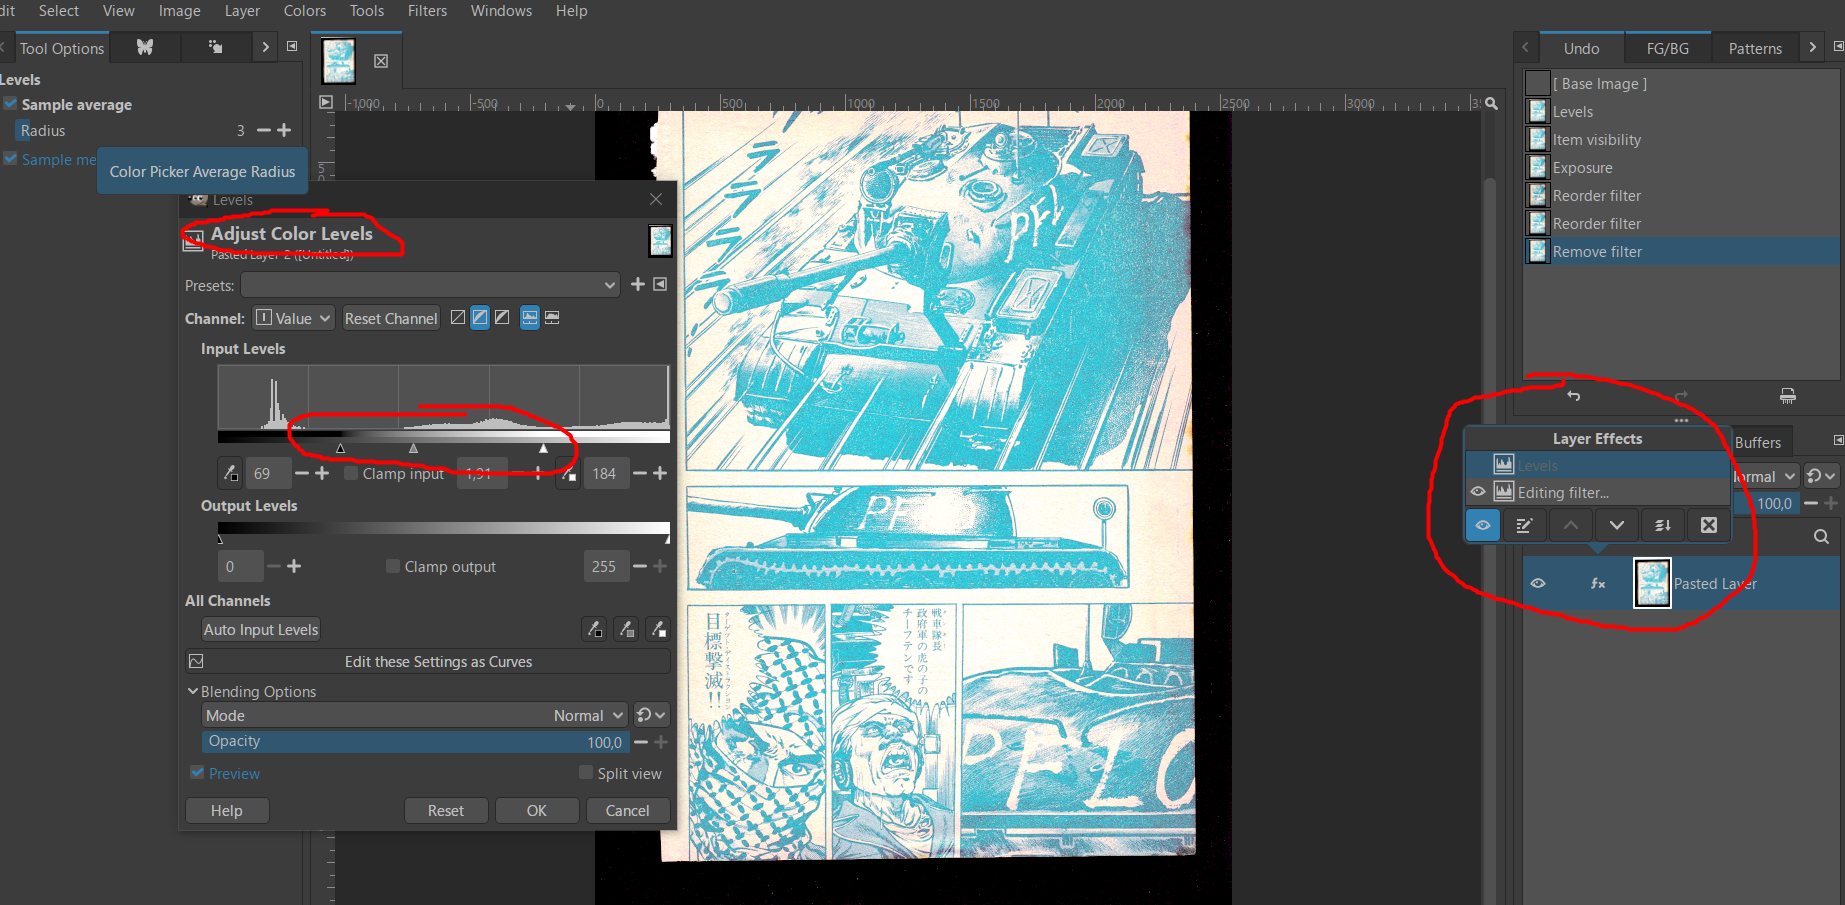Screen dimensions: 1845x905
Task: Switch to the Patterns tab
Action: (x=1755, y=48)
